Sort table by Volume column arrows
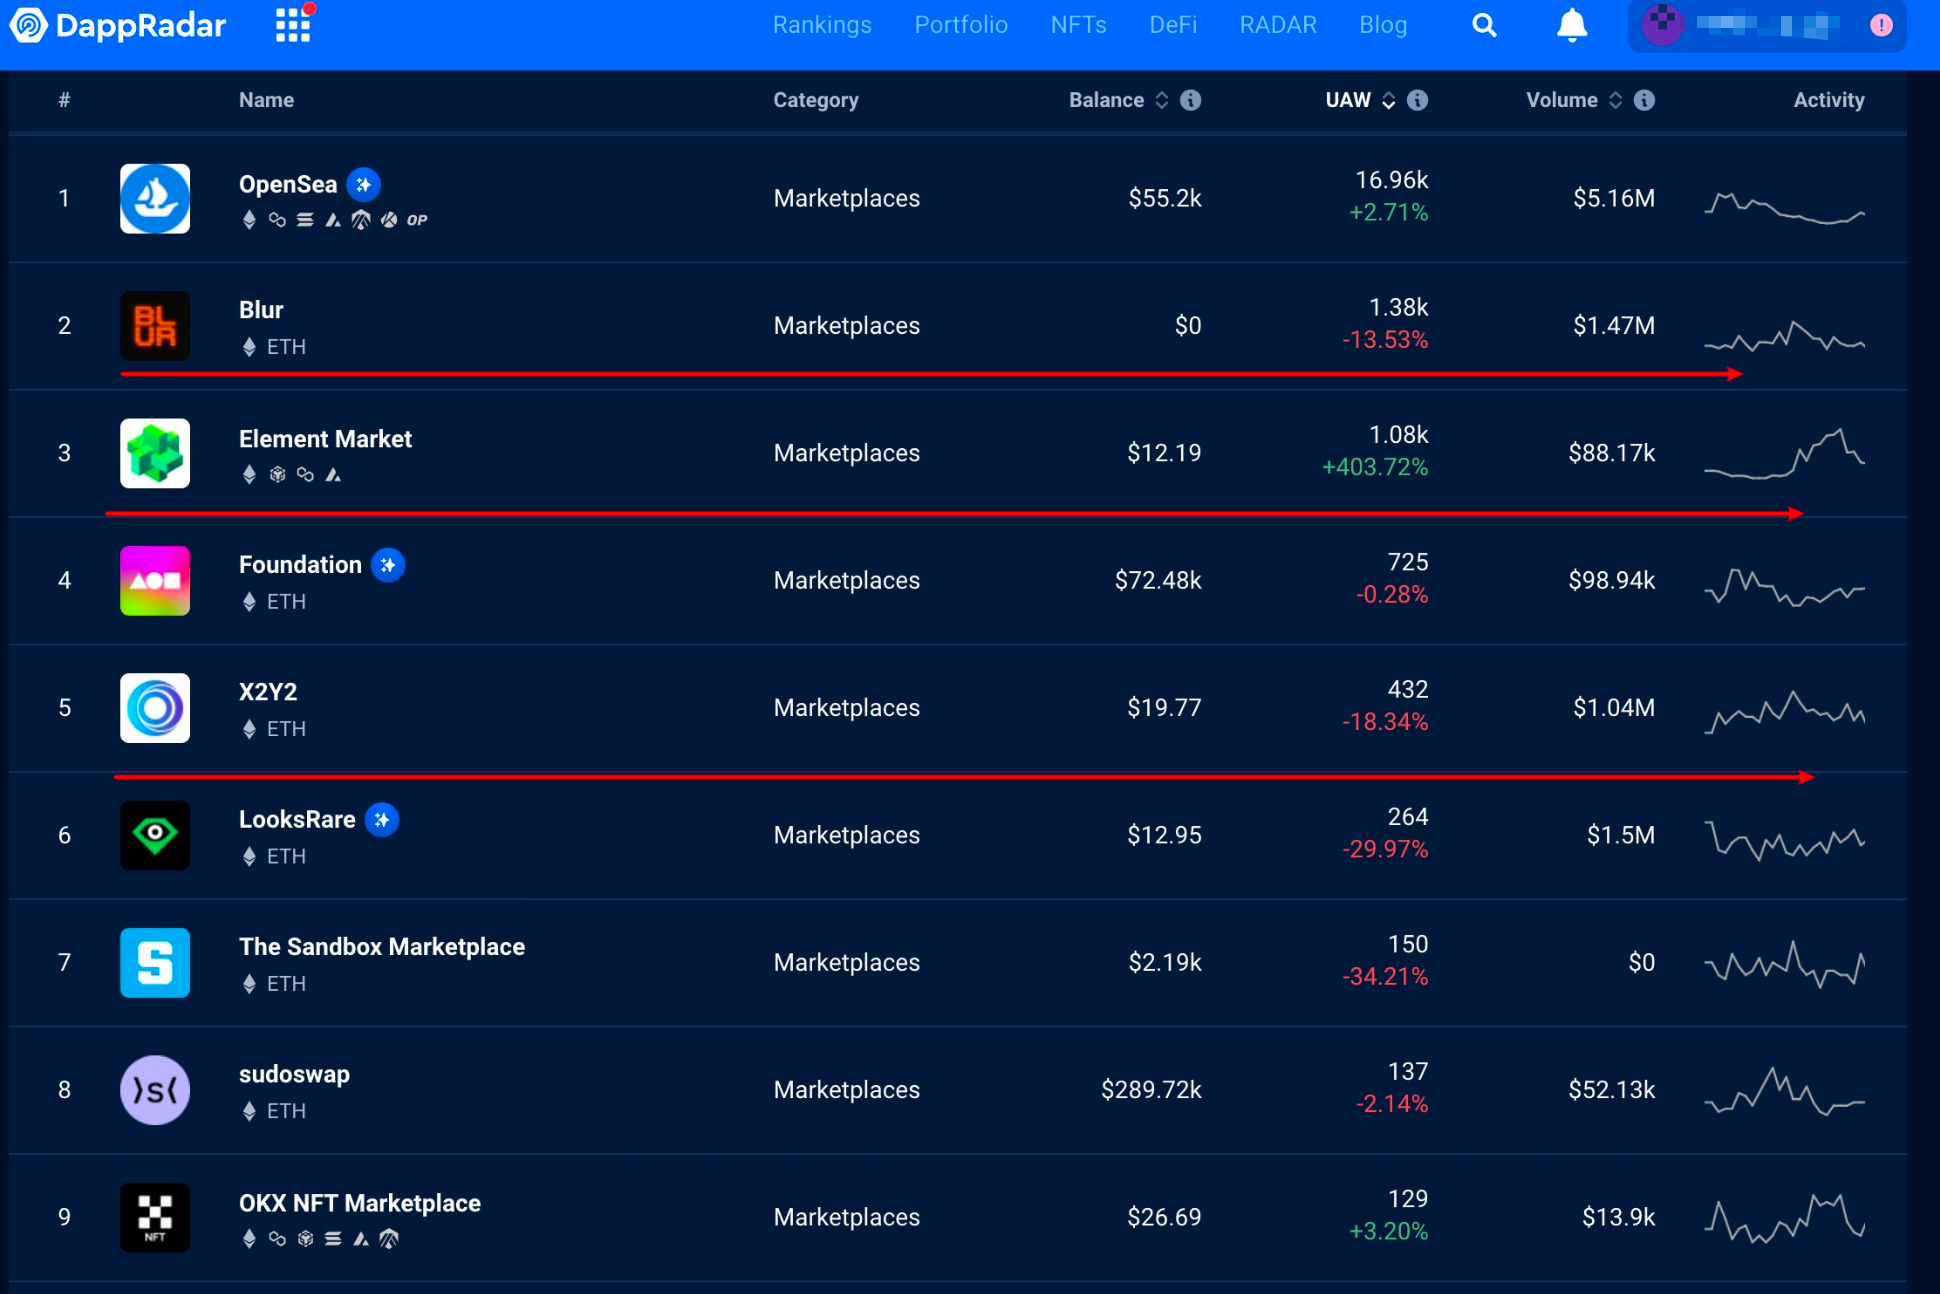Screen dimensions: 1940x1294 tap(1615, 100)
